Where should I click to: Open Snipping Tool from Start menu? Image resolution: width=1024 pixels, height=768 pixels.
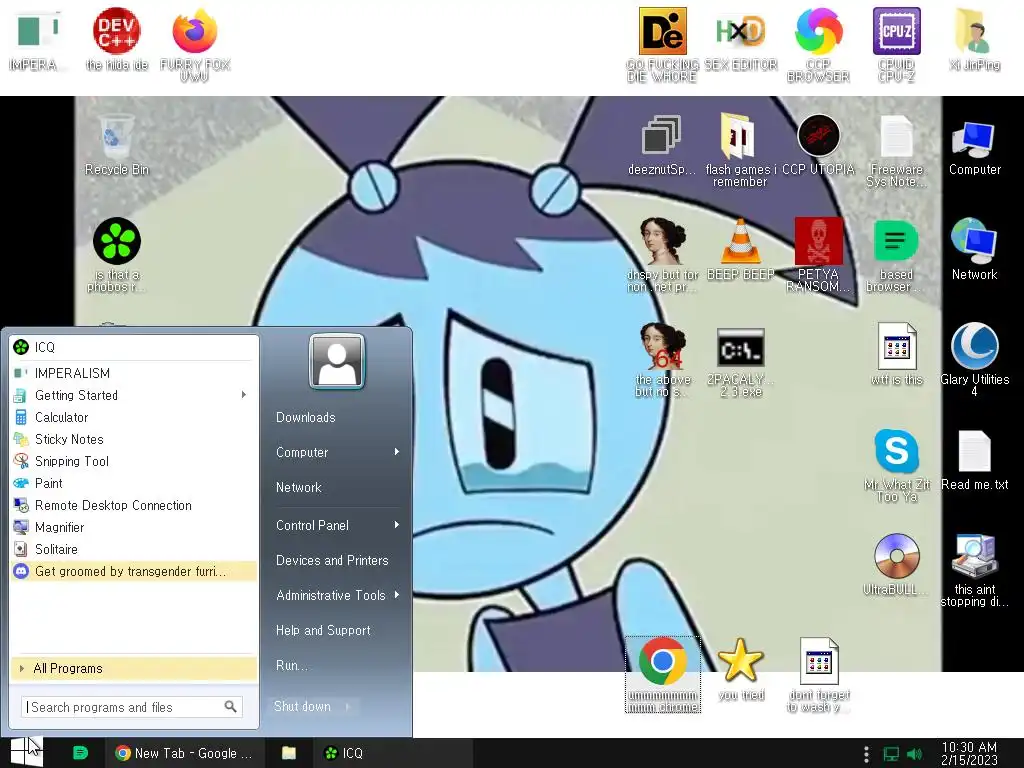click(x=134, y=462)
